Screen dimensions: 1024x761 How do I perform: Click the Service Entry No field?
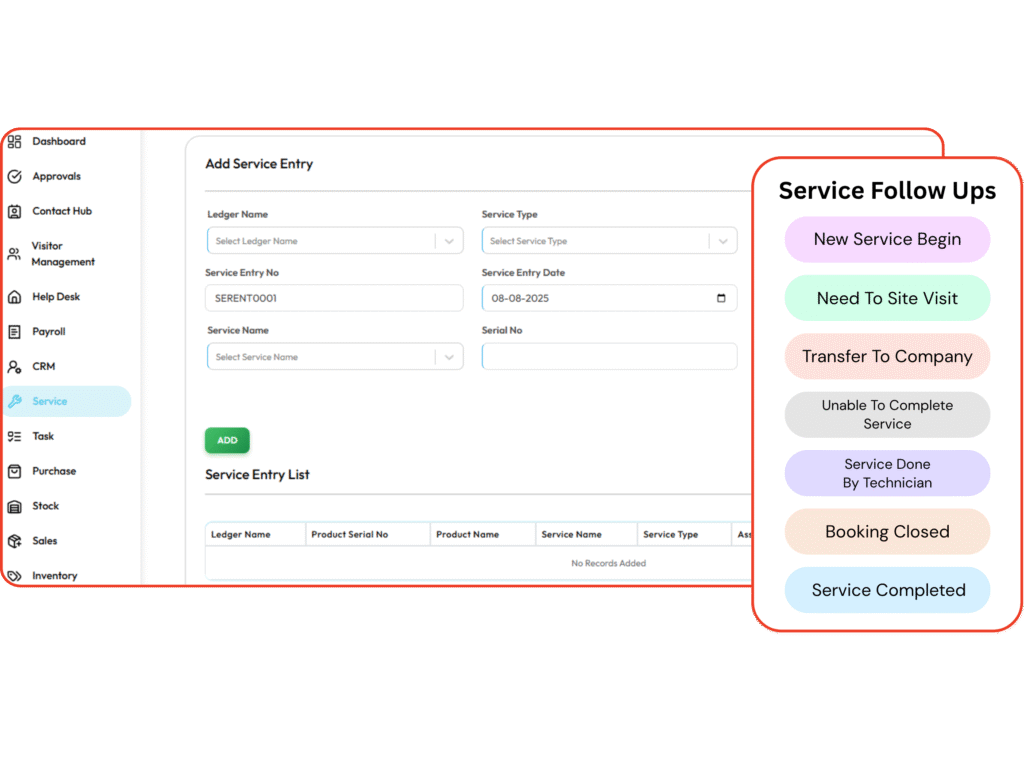point(334,299)
